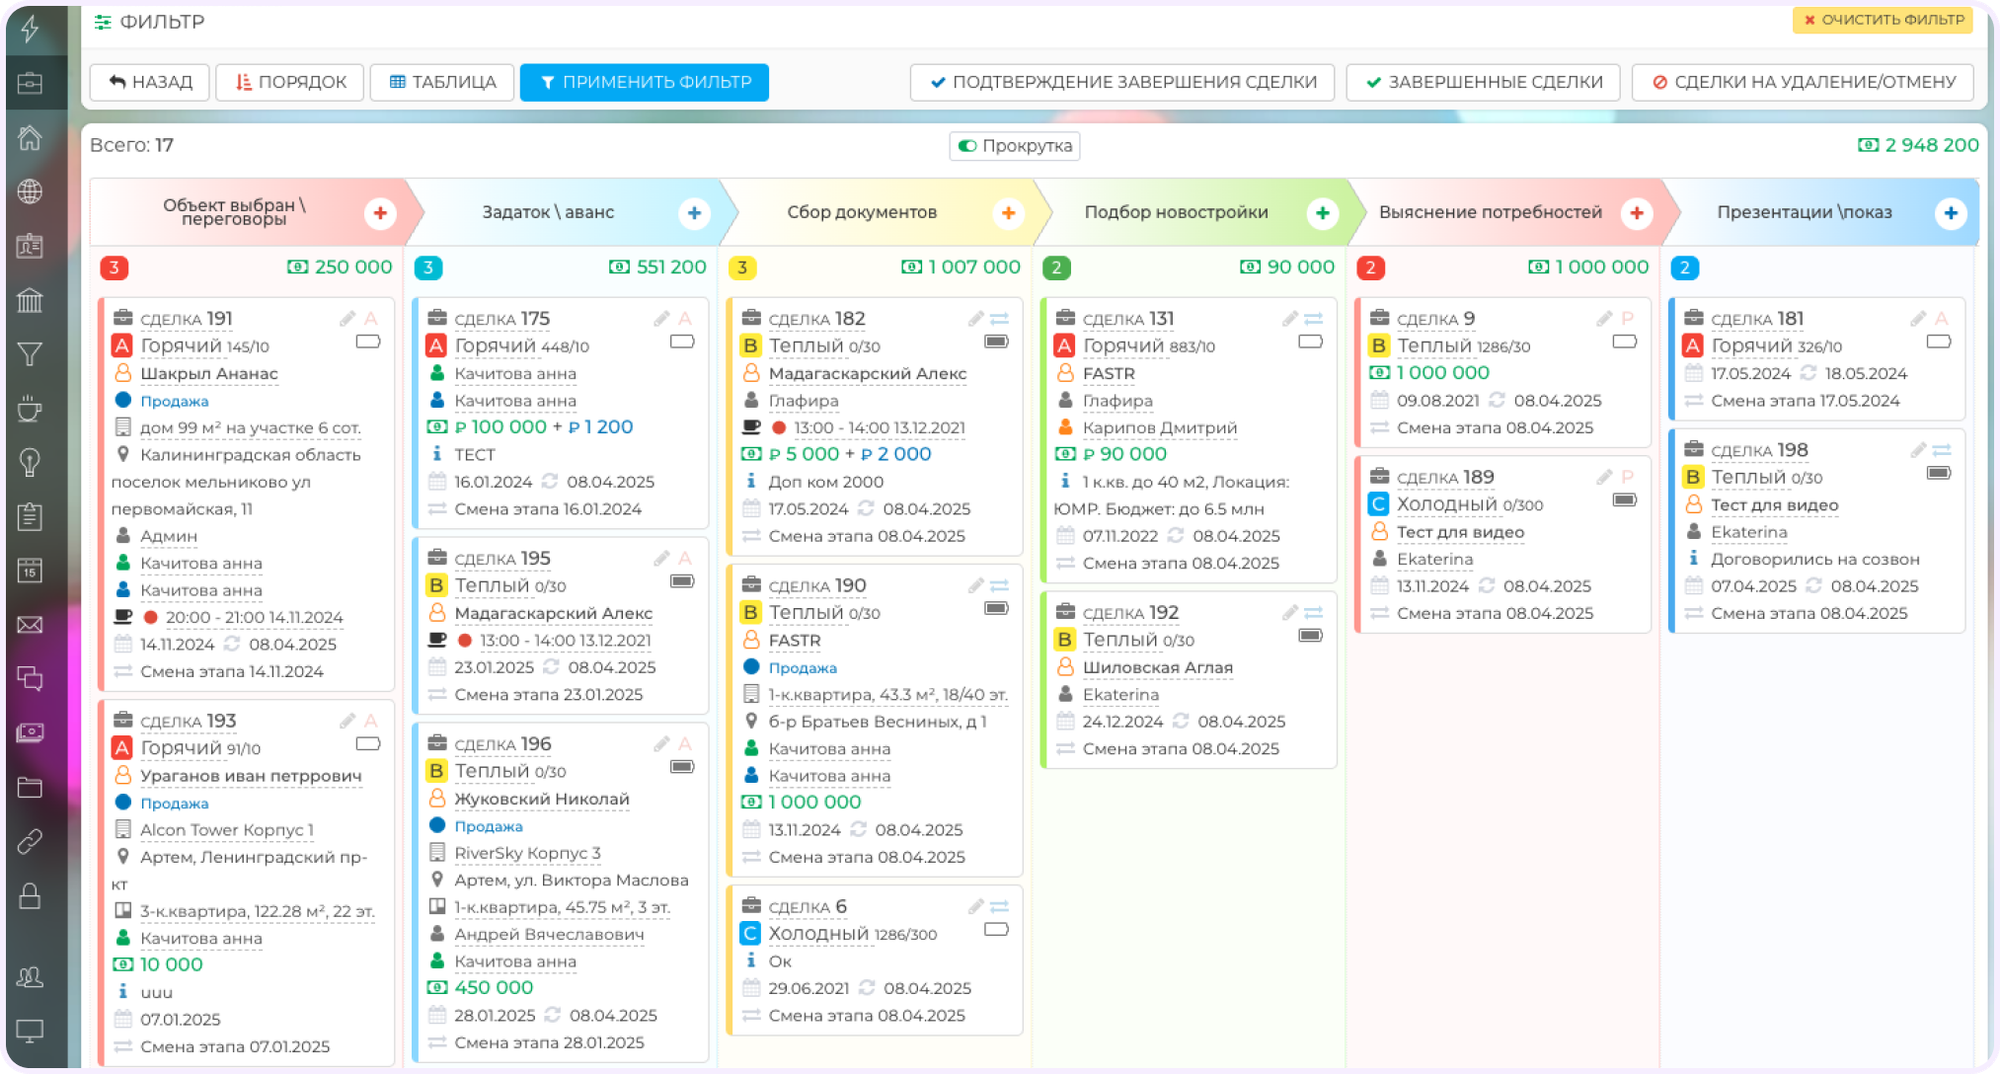Open the folder icon in left sidebar
The image size is (2000, 1074).
pyautogui.click(x=30, y=787)
